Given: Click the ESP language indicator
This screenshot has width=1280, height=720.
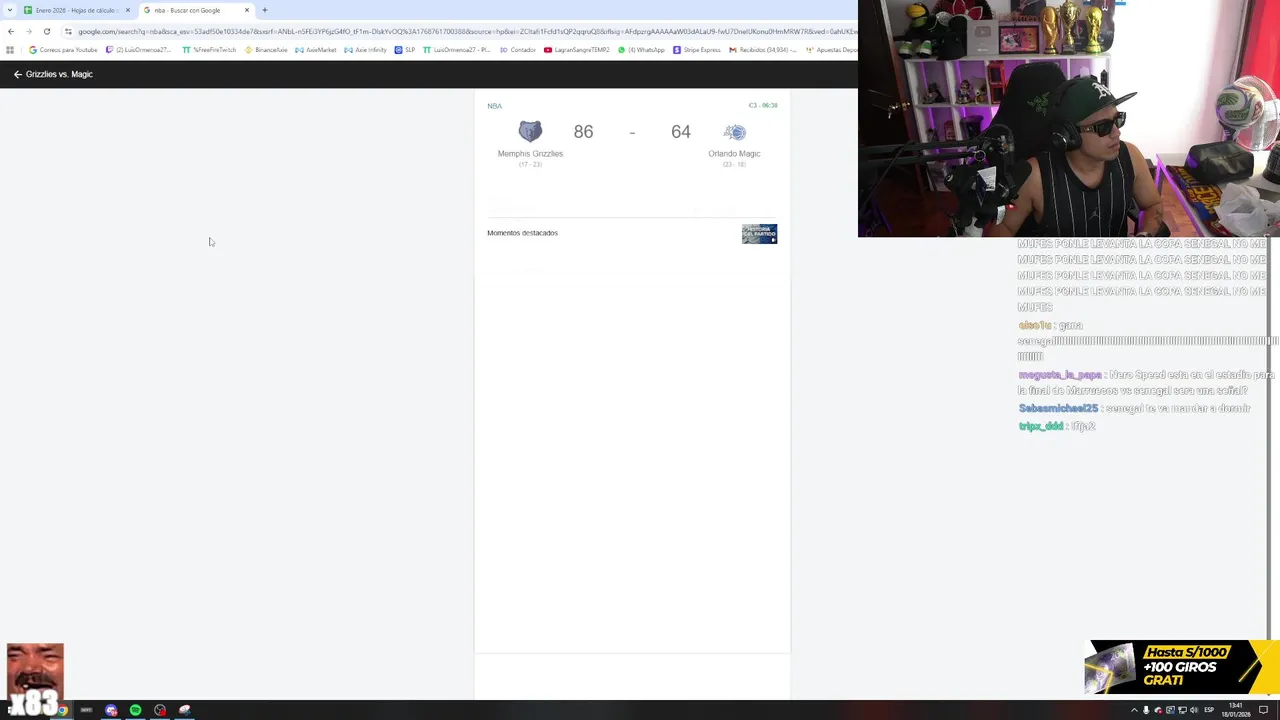Looking at the screenshot, I should 1209,710.
